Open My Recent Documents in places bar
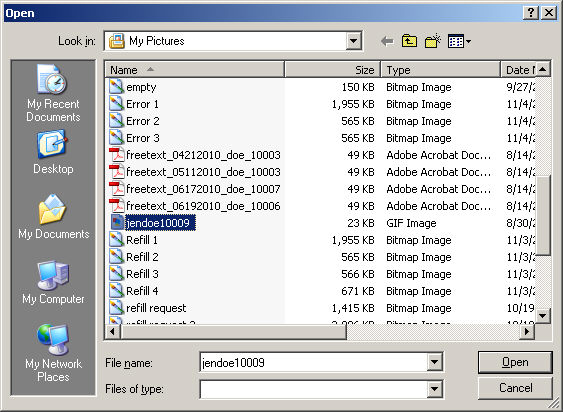 coord(53,93)
